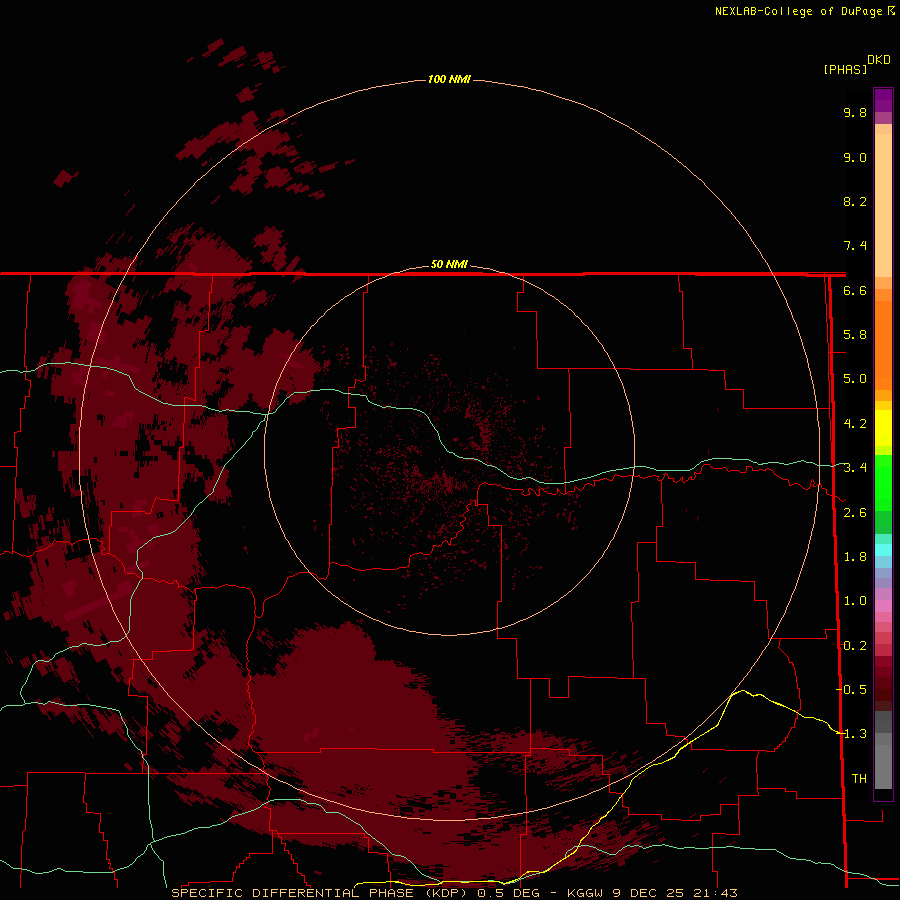This screenshot has width=900, height=900.
Task: Click the purple top segment of color bar
Action: click(x=883, y=100)
